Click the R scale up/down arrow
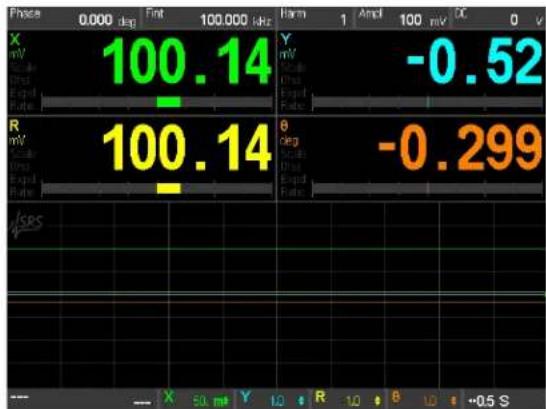The height and width of the screenshot is (409, 546). 378,400
